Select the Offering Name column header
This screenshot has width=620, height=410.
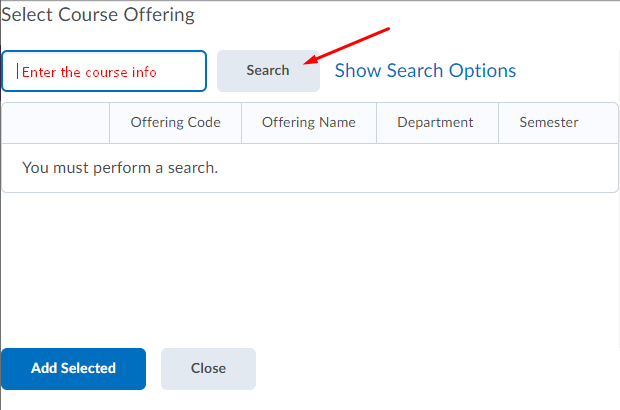[308, 123]
